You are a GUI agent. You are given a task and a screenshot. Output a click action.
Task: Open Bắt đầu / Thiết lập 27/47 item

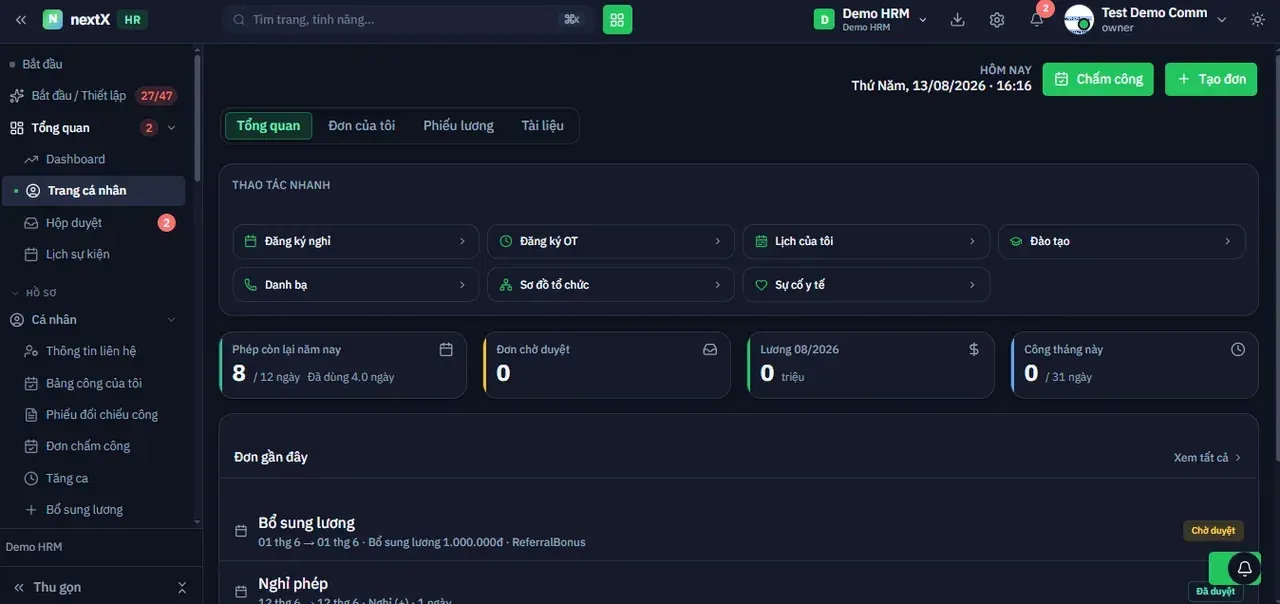[x=95, y=96]
